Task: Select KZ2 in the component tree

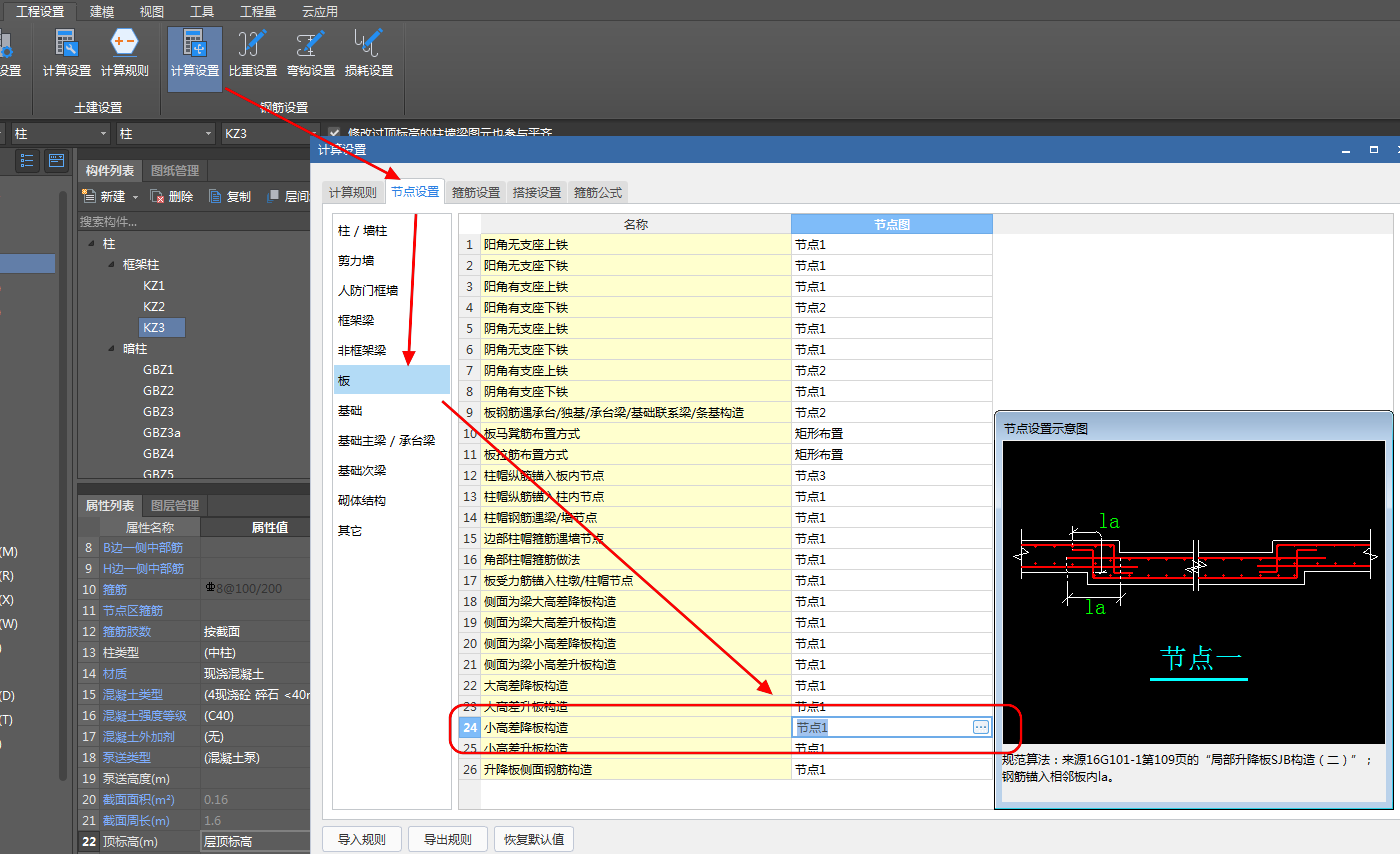Action: point(154,307)
